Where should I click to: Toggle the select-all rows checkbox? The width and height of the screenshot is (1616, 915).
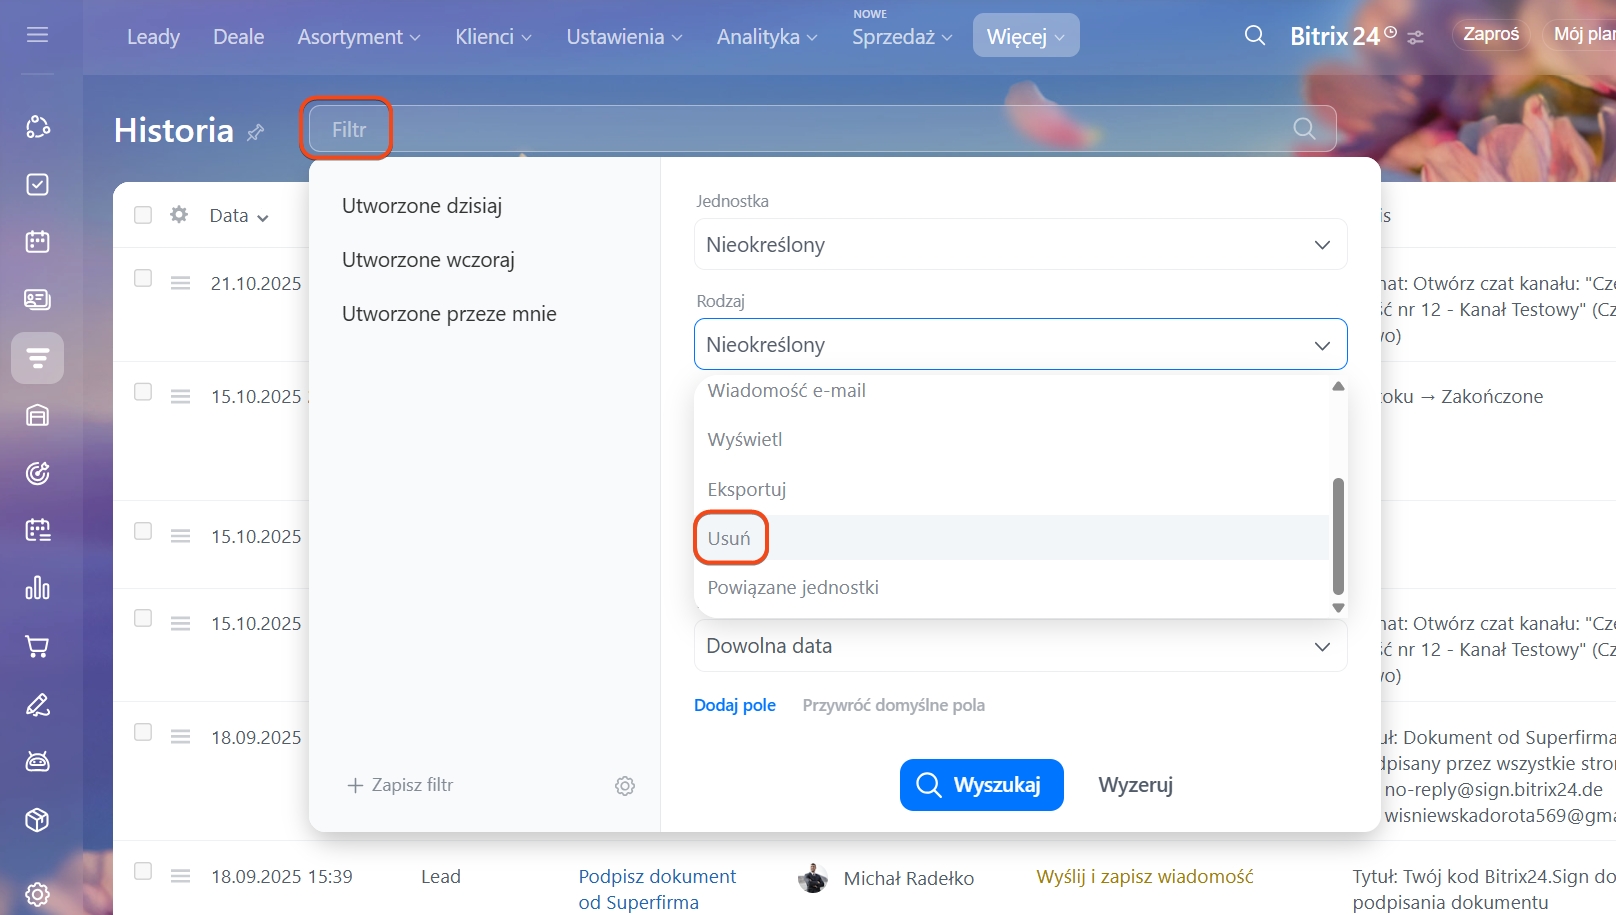coord(143,215)
